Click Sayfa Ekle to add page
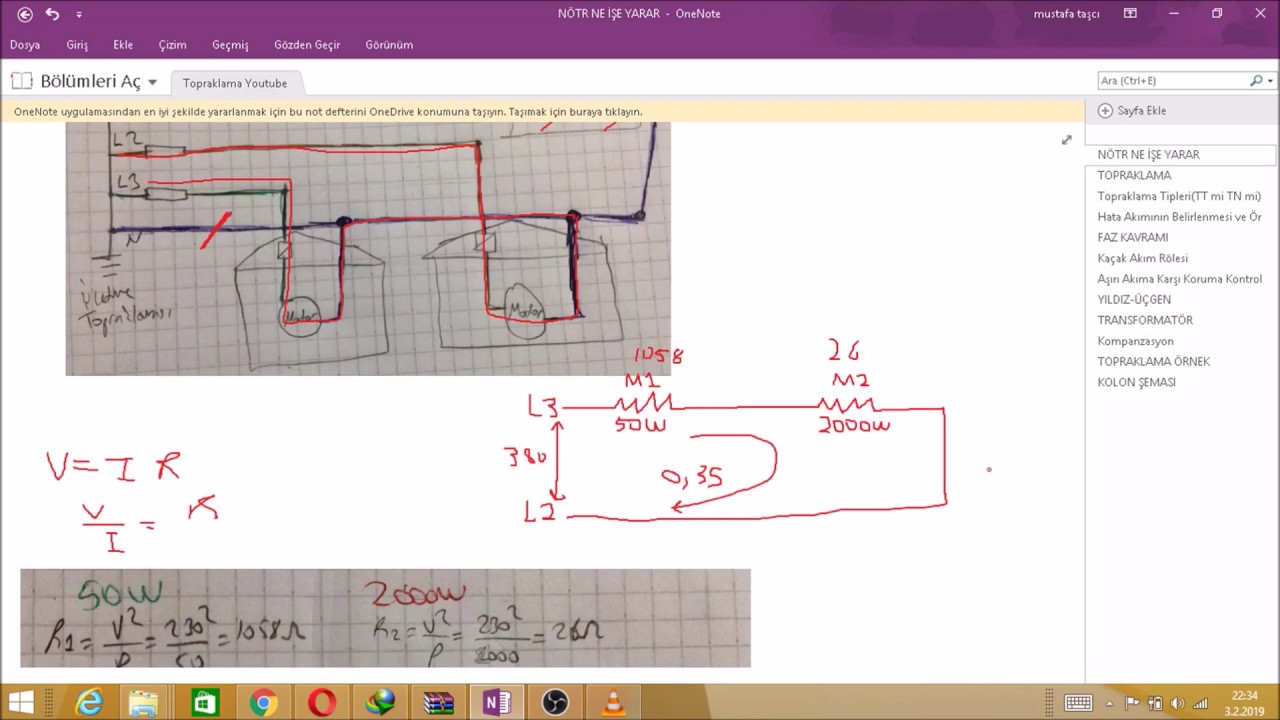This screenshot has height=720, width=1280. (1132, 111)
